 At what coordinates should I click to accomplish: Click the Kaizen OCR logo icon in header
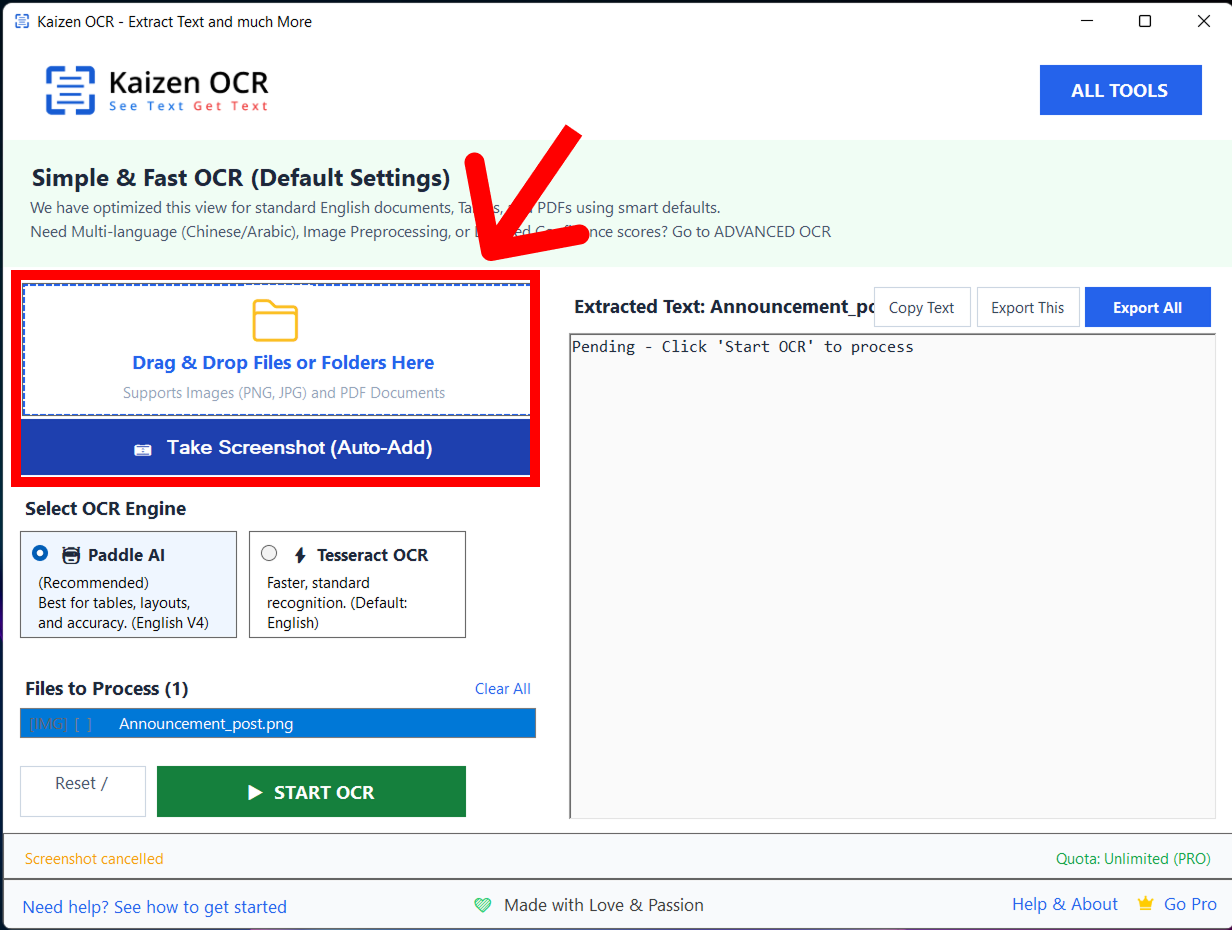(x=70, y=90)
